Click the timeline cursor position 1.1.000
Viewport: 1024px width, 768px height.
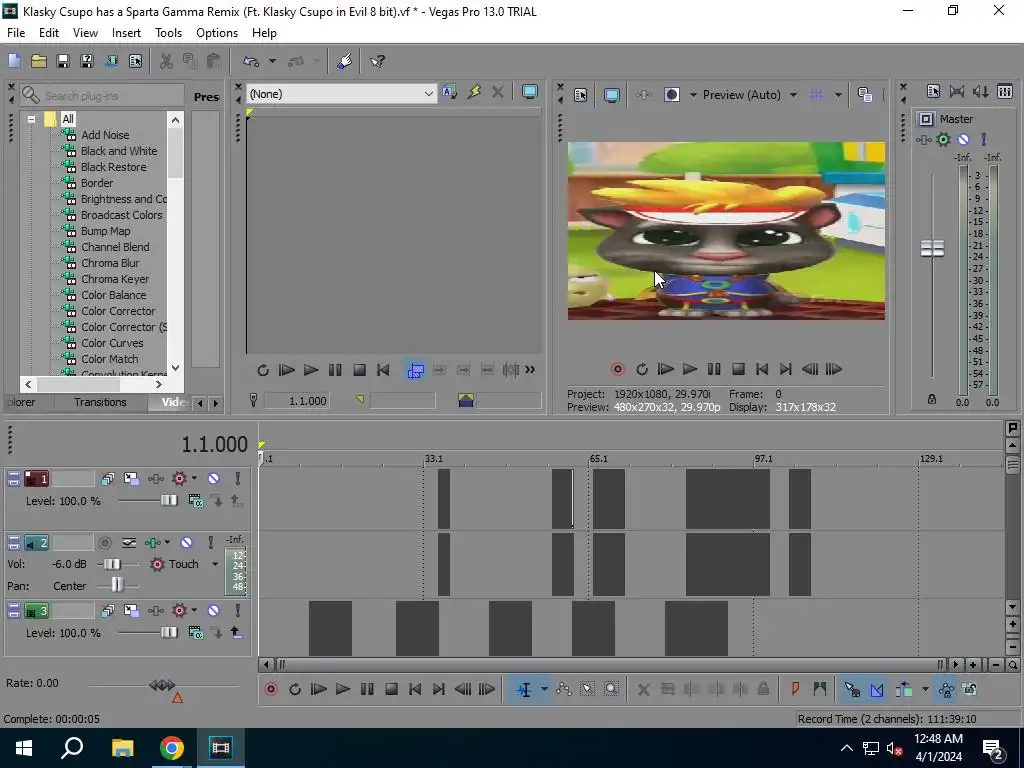click(x=214, y=445)
